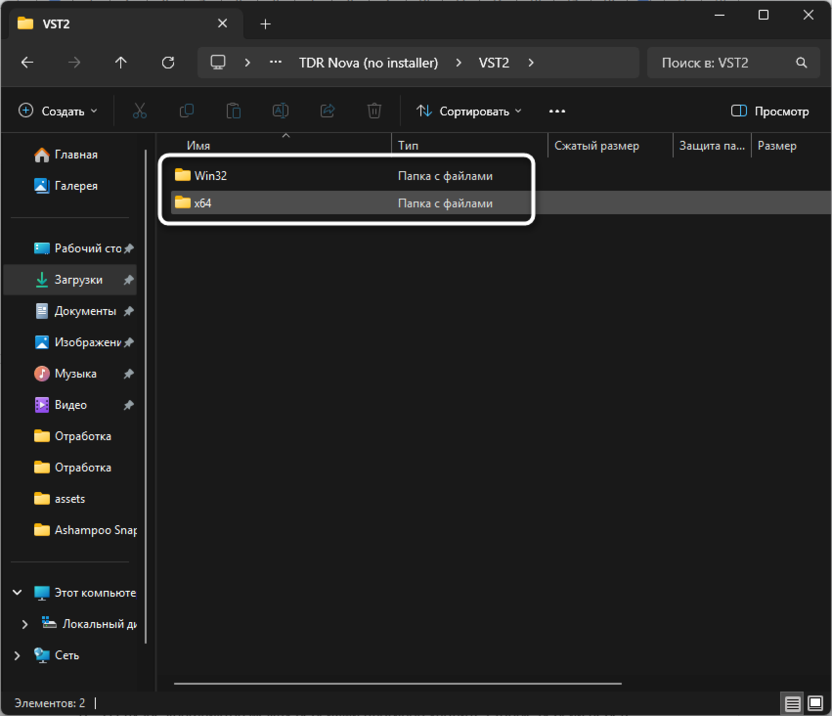Image resolution: width=832 pixels, height=716 pixels.
Task: Expand the Сеть tree node
Action: click(17, 655)
